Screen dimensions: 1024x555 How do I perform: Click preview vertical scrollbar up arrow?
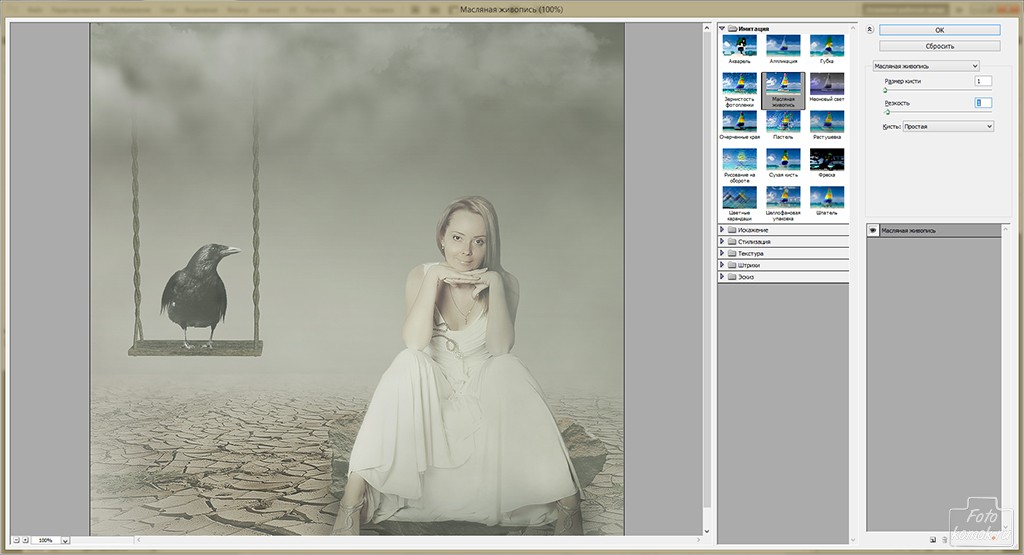pyautogui.click(x=707, y=28)
